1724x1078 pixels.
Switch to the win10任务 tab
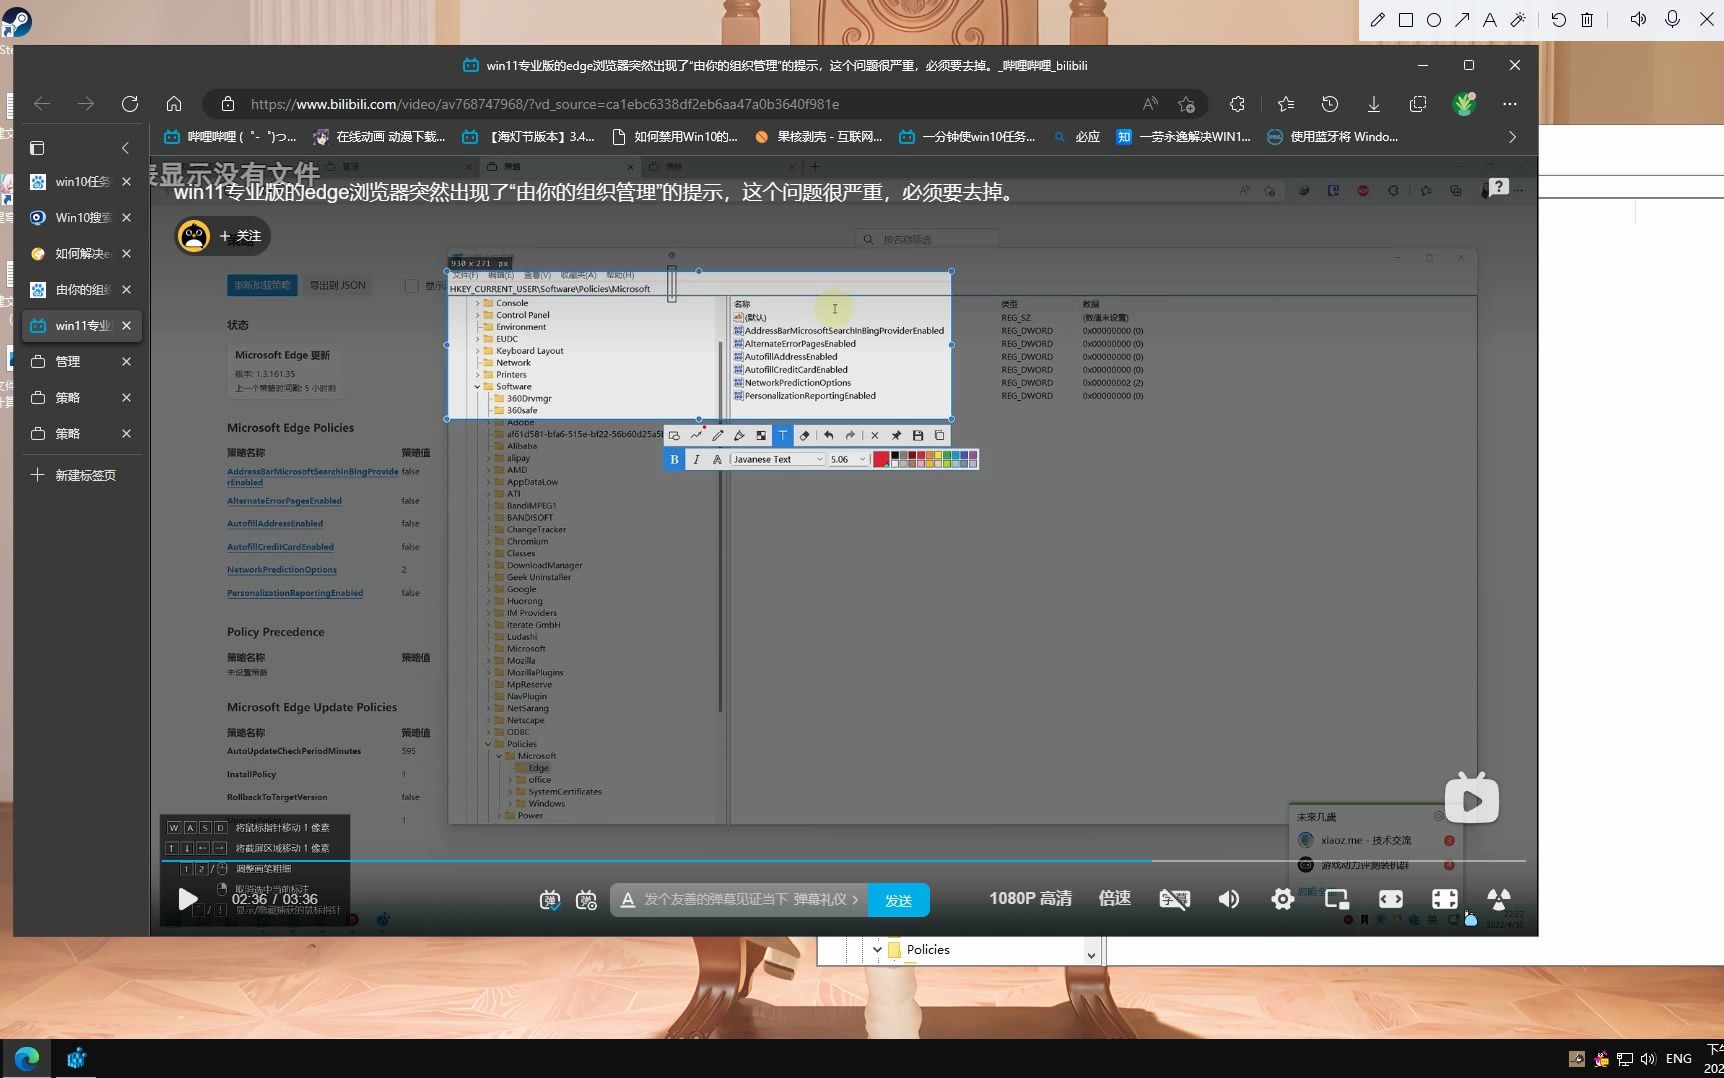(72, 182)
